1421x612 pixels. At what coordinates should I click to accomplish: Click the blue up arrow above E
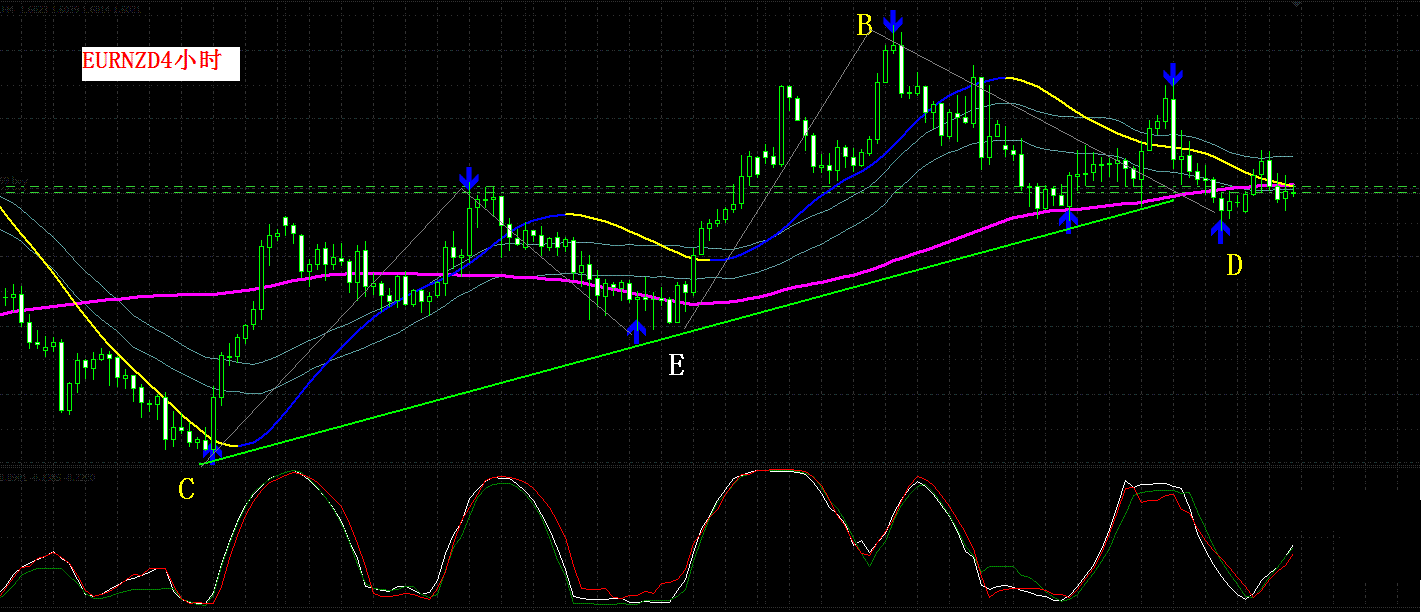(637, 333)
